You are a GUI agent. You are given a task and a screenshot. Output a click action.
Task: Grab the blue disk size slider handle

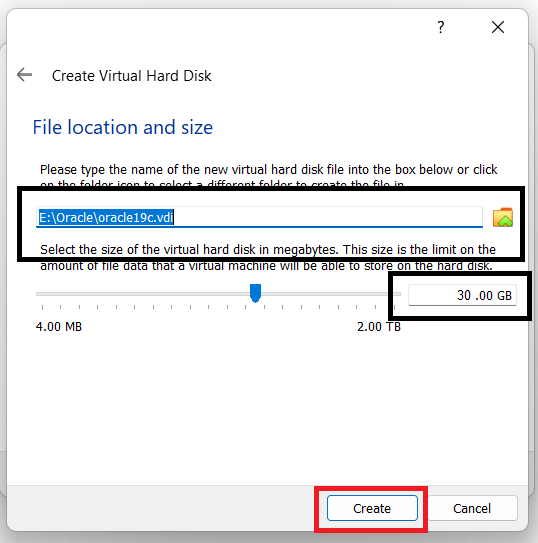coord(255,293)
